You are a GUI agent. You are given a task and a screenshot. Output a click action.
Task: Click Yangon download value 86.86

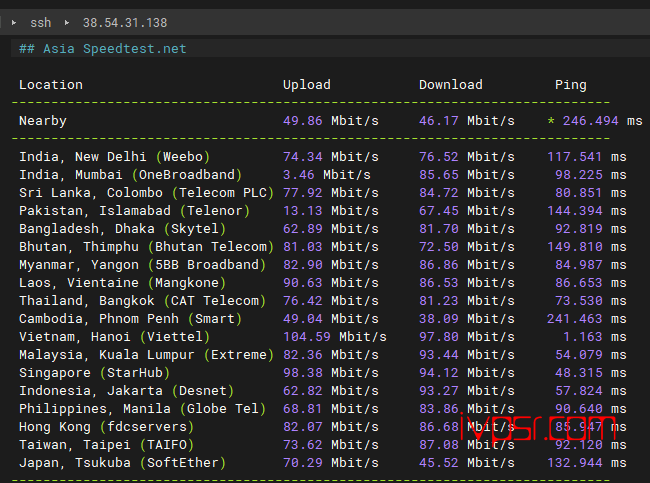point(439,265)
